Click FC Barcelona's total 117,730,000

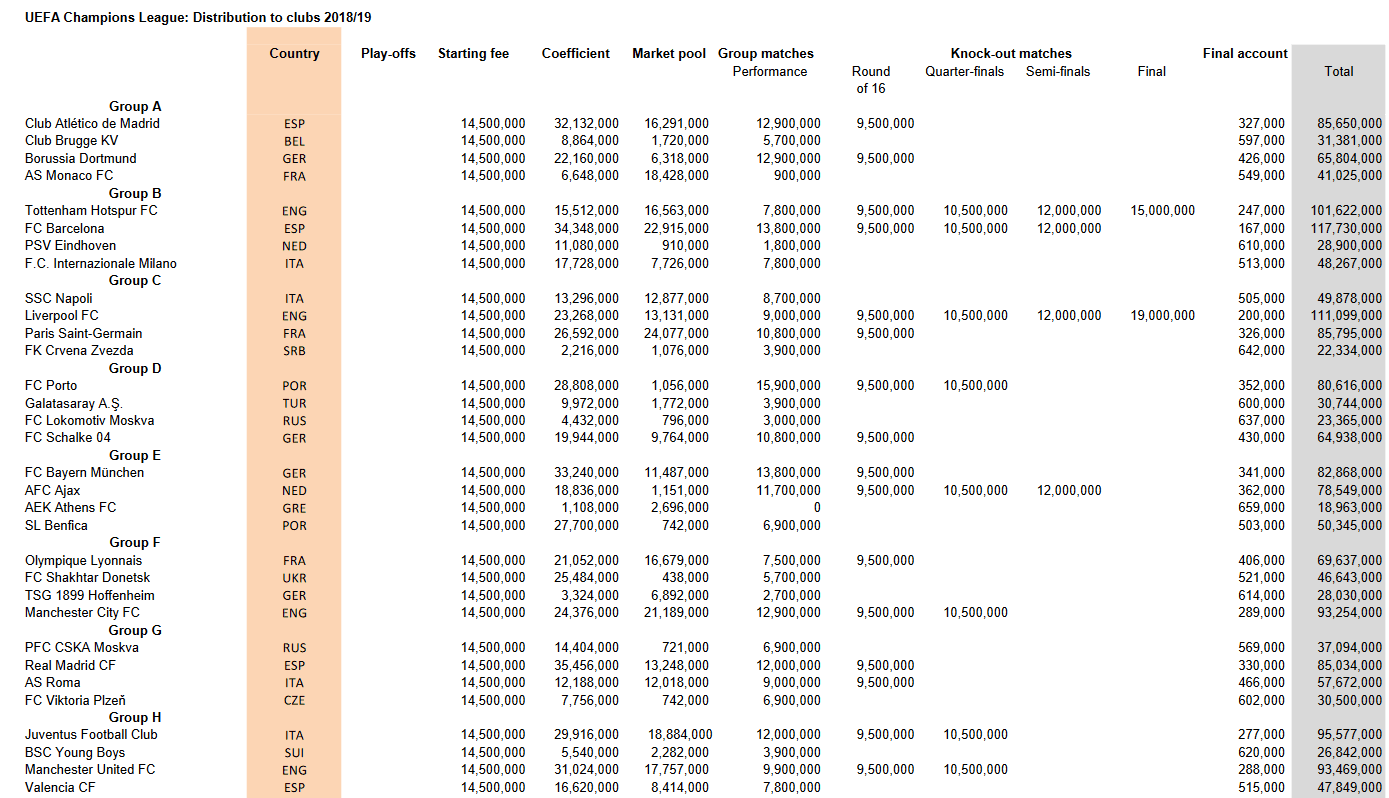pyautogui.click(x=1346, y=228)
